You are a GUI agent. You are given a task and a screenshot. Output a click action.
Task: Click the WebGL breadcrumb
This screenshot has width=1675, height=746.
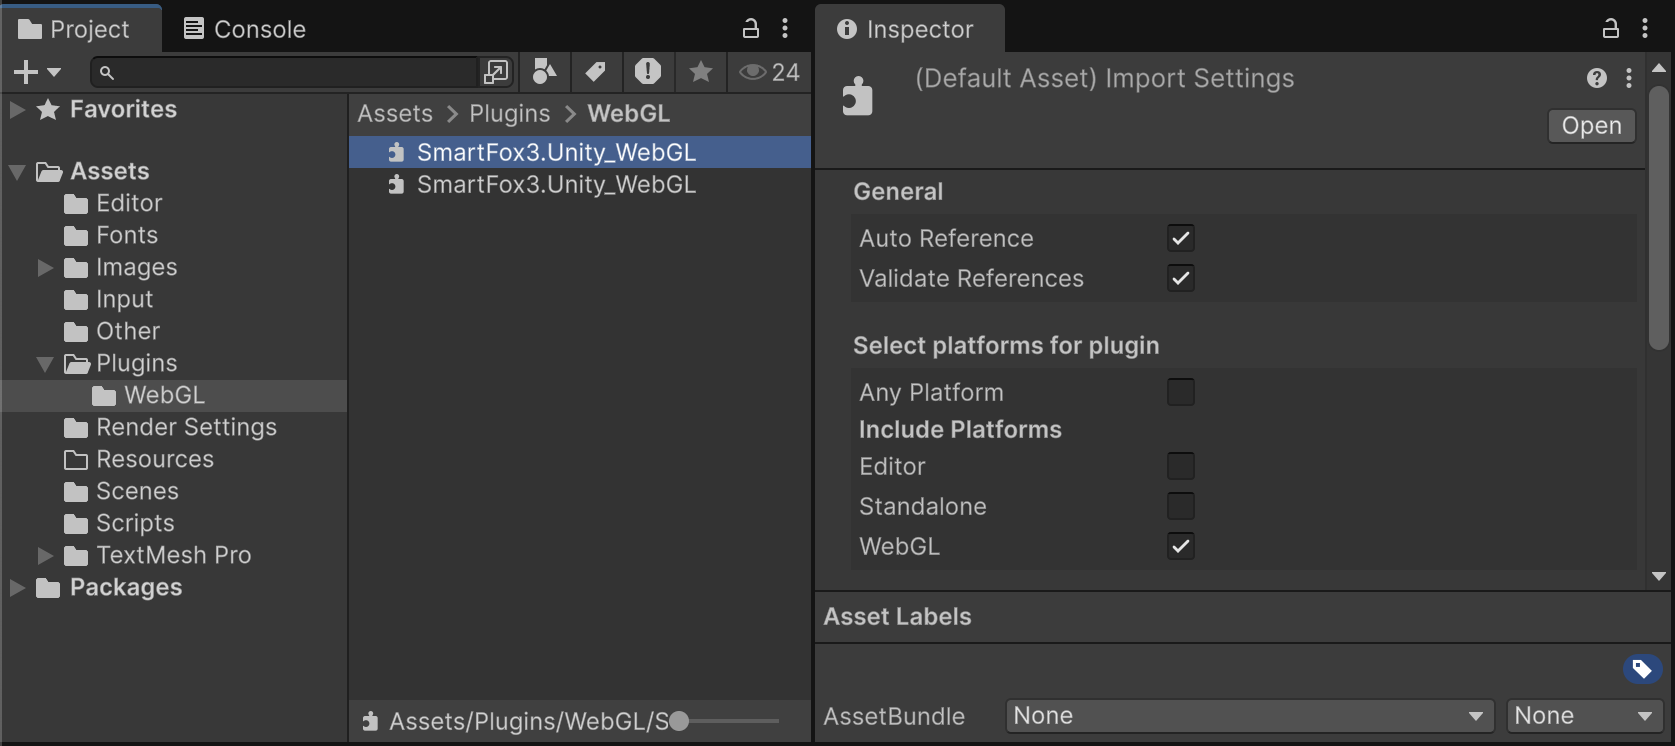(629, 114)
